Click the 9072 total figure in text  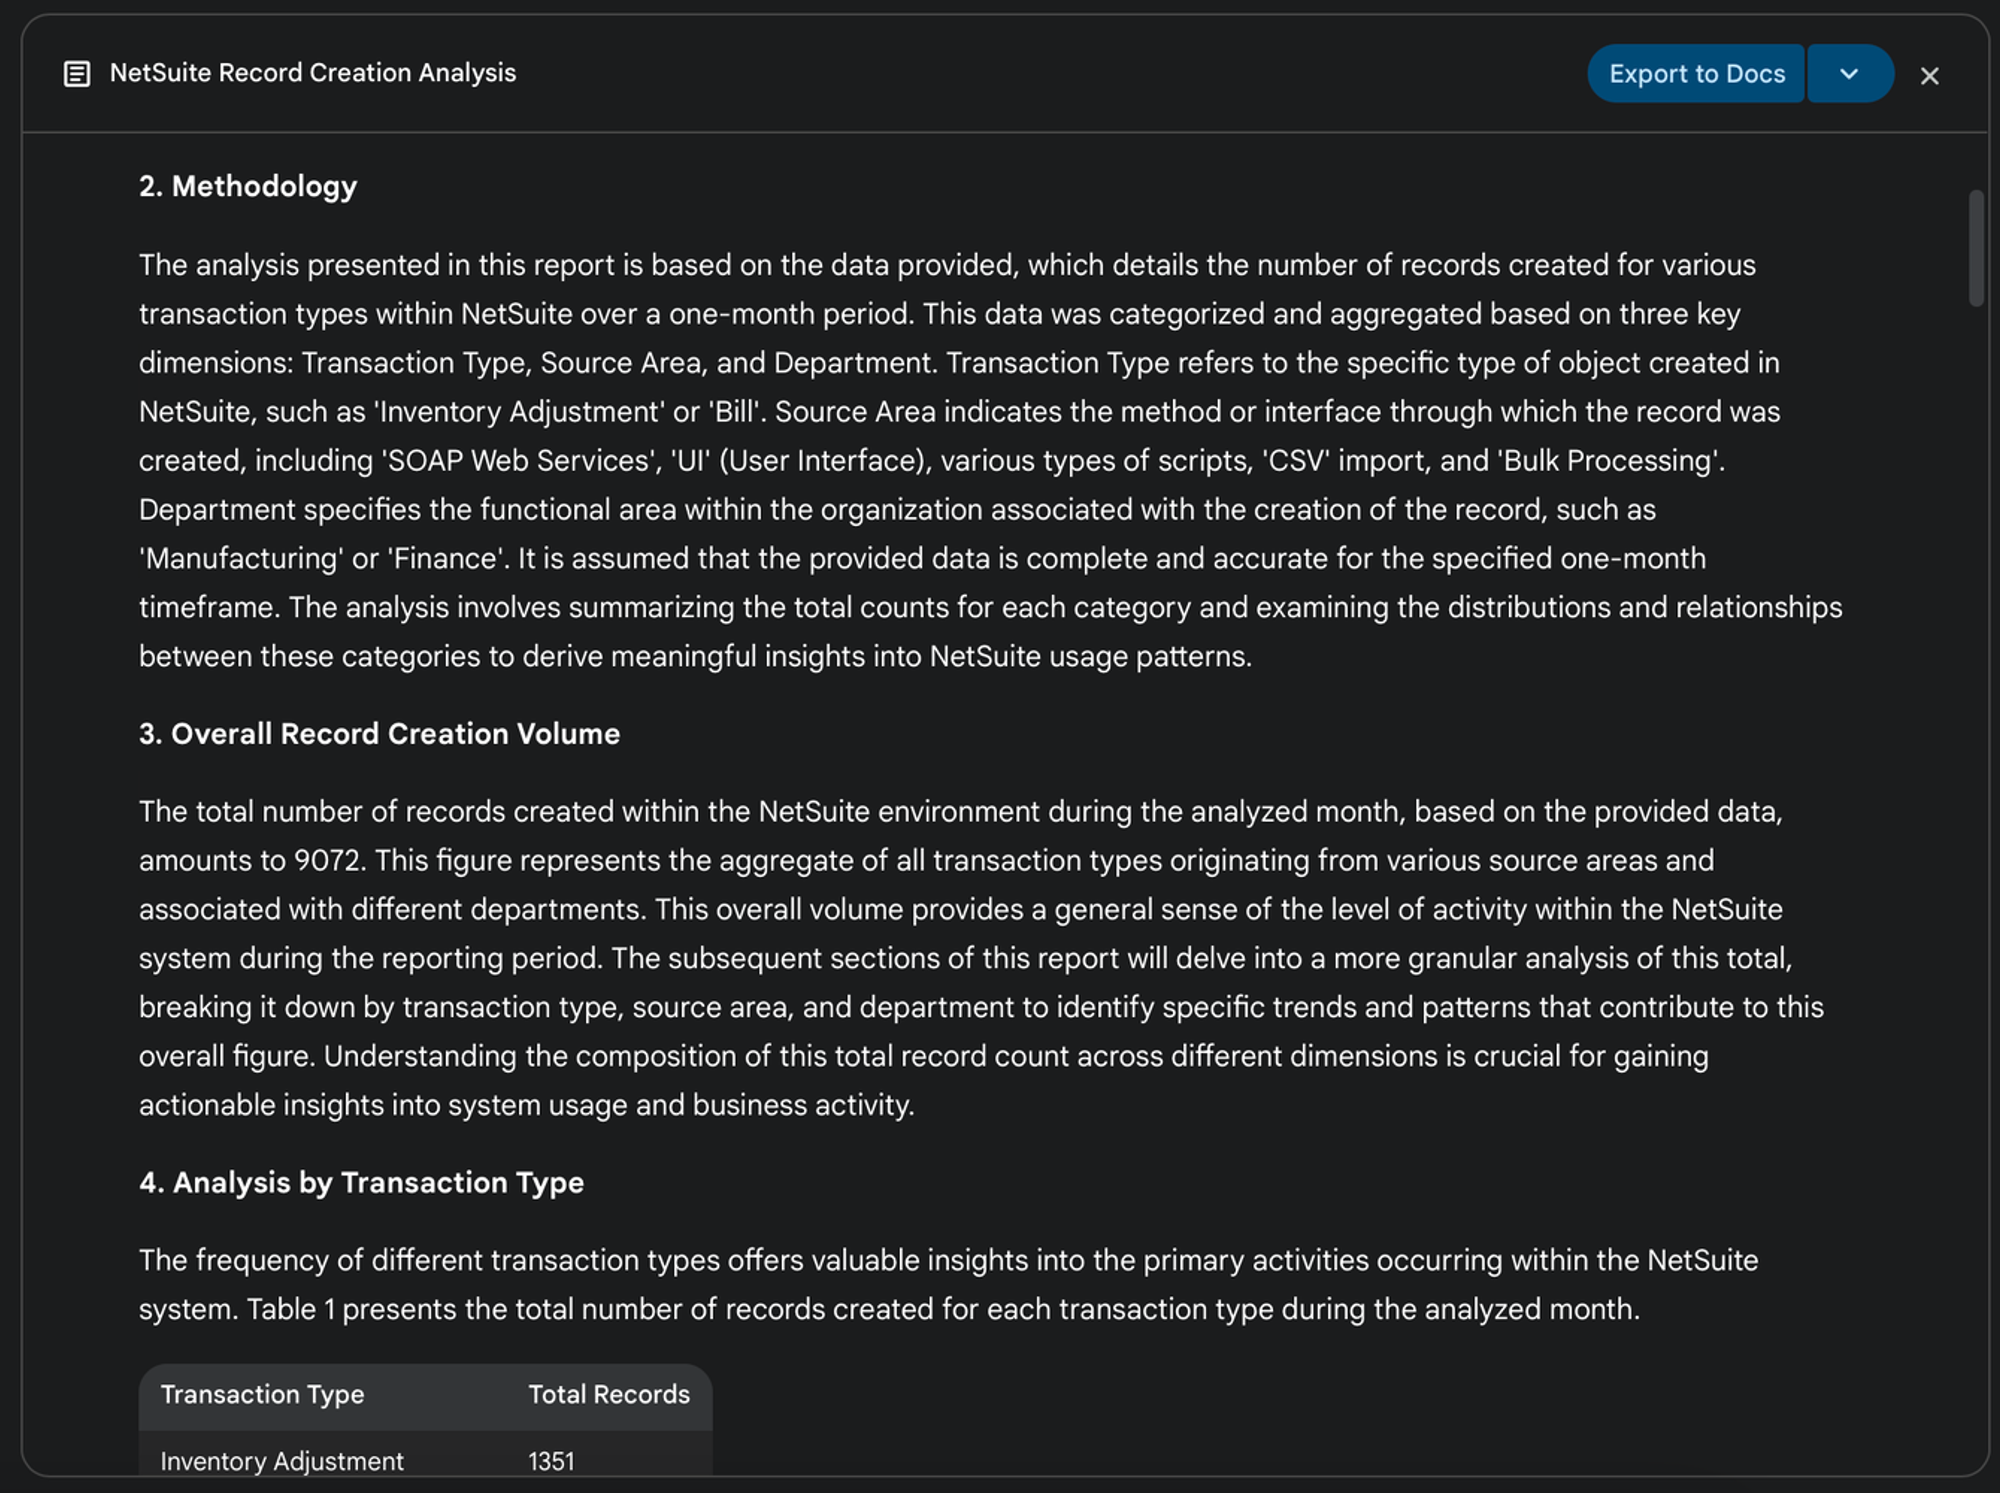pyautogui.click(x=327, y=860)
